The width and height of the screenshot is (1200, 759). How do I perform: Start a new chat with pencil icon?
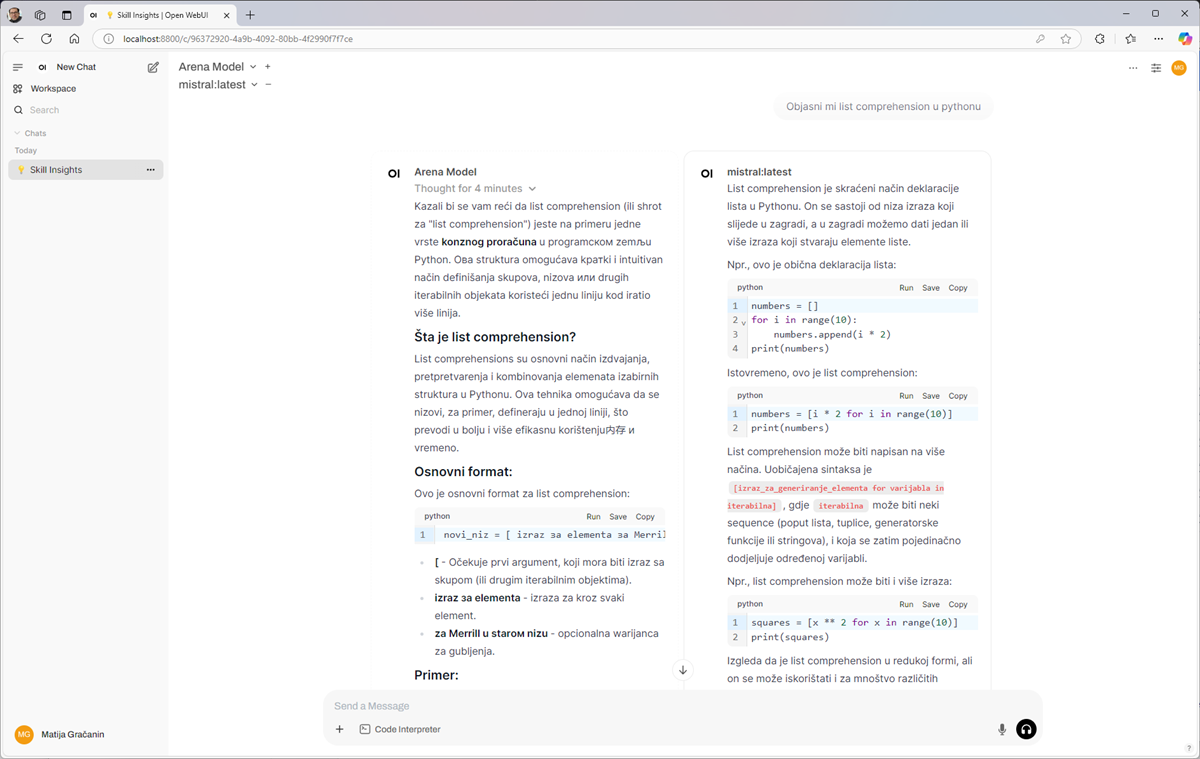click(x=153, y=67)
